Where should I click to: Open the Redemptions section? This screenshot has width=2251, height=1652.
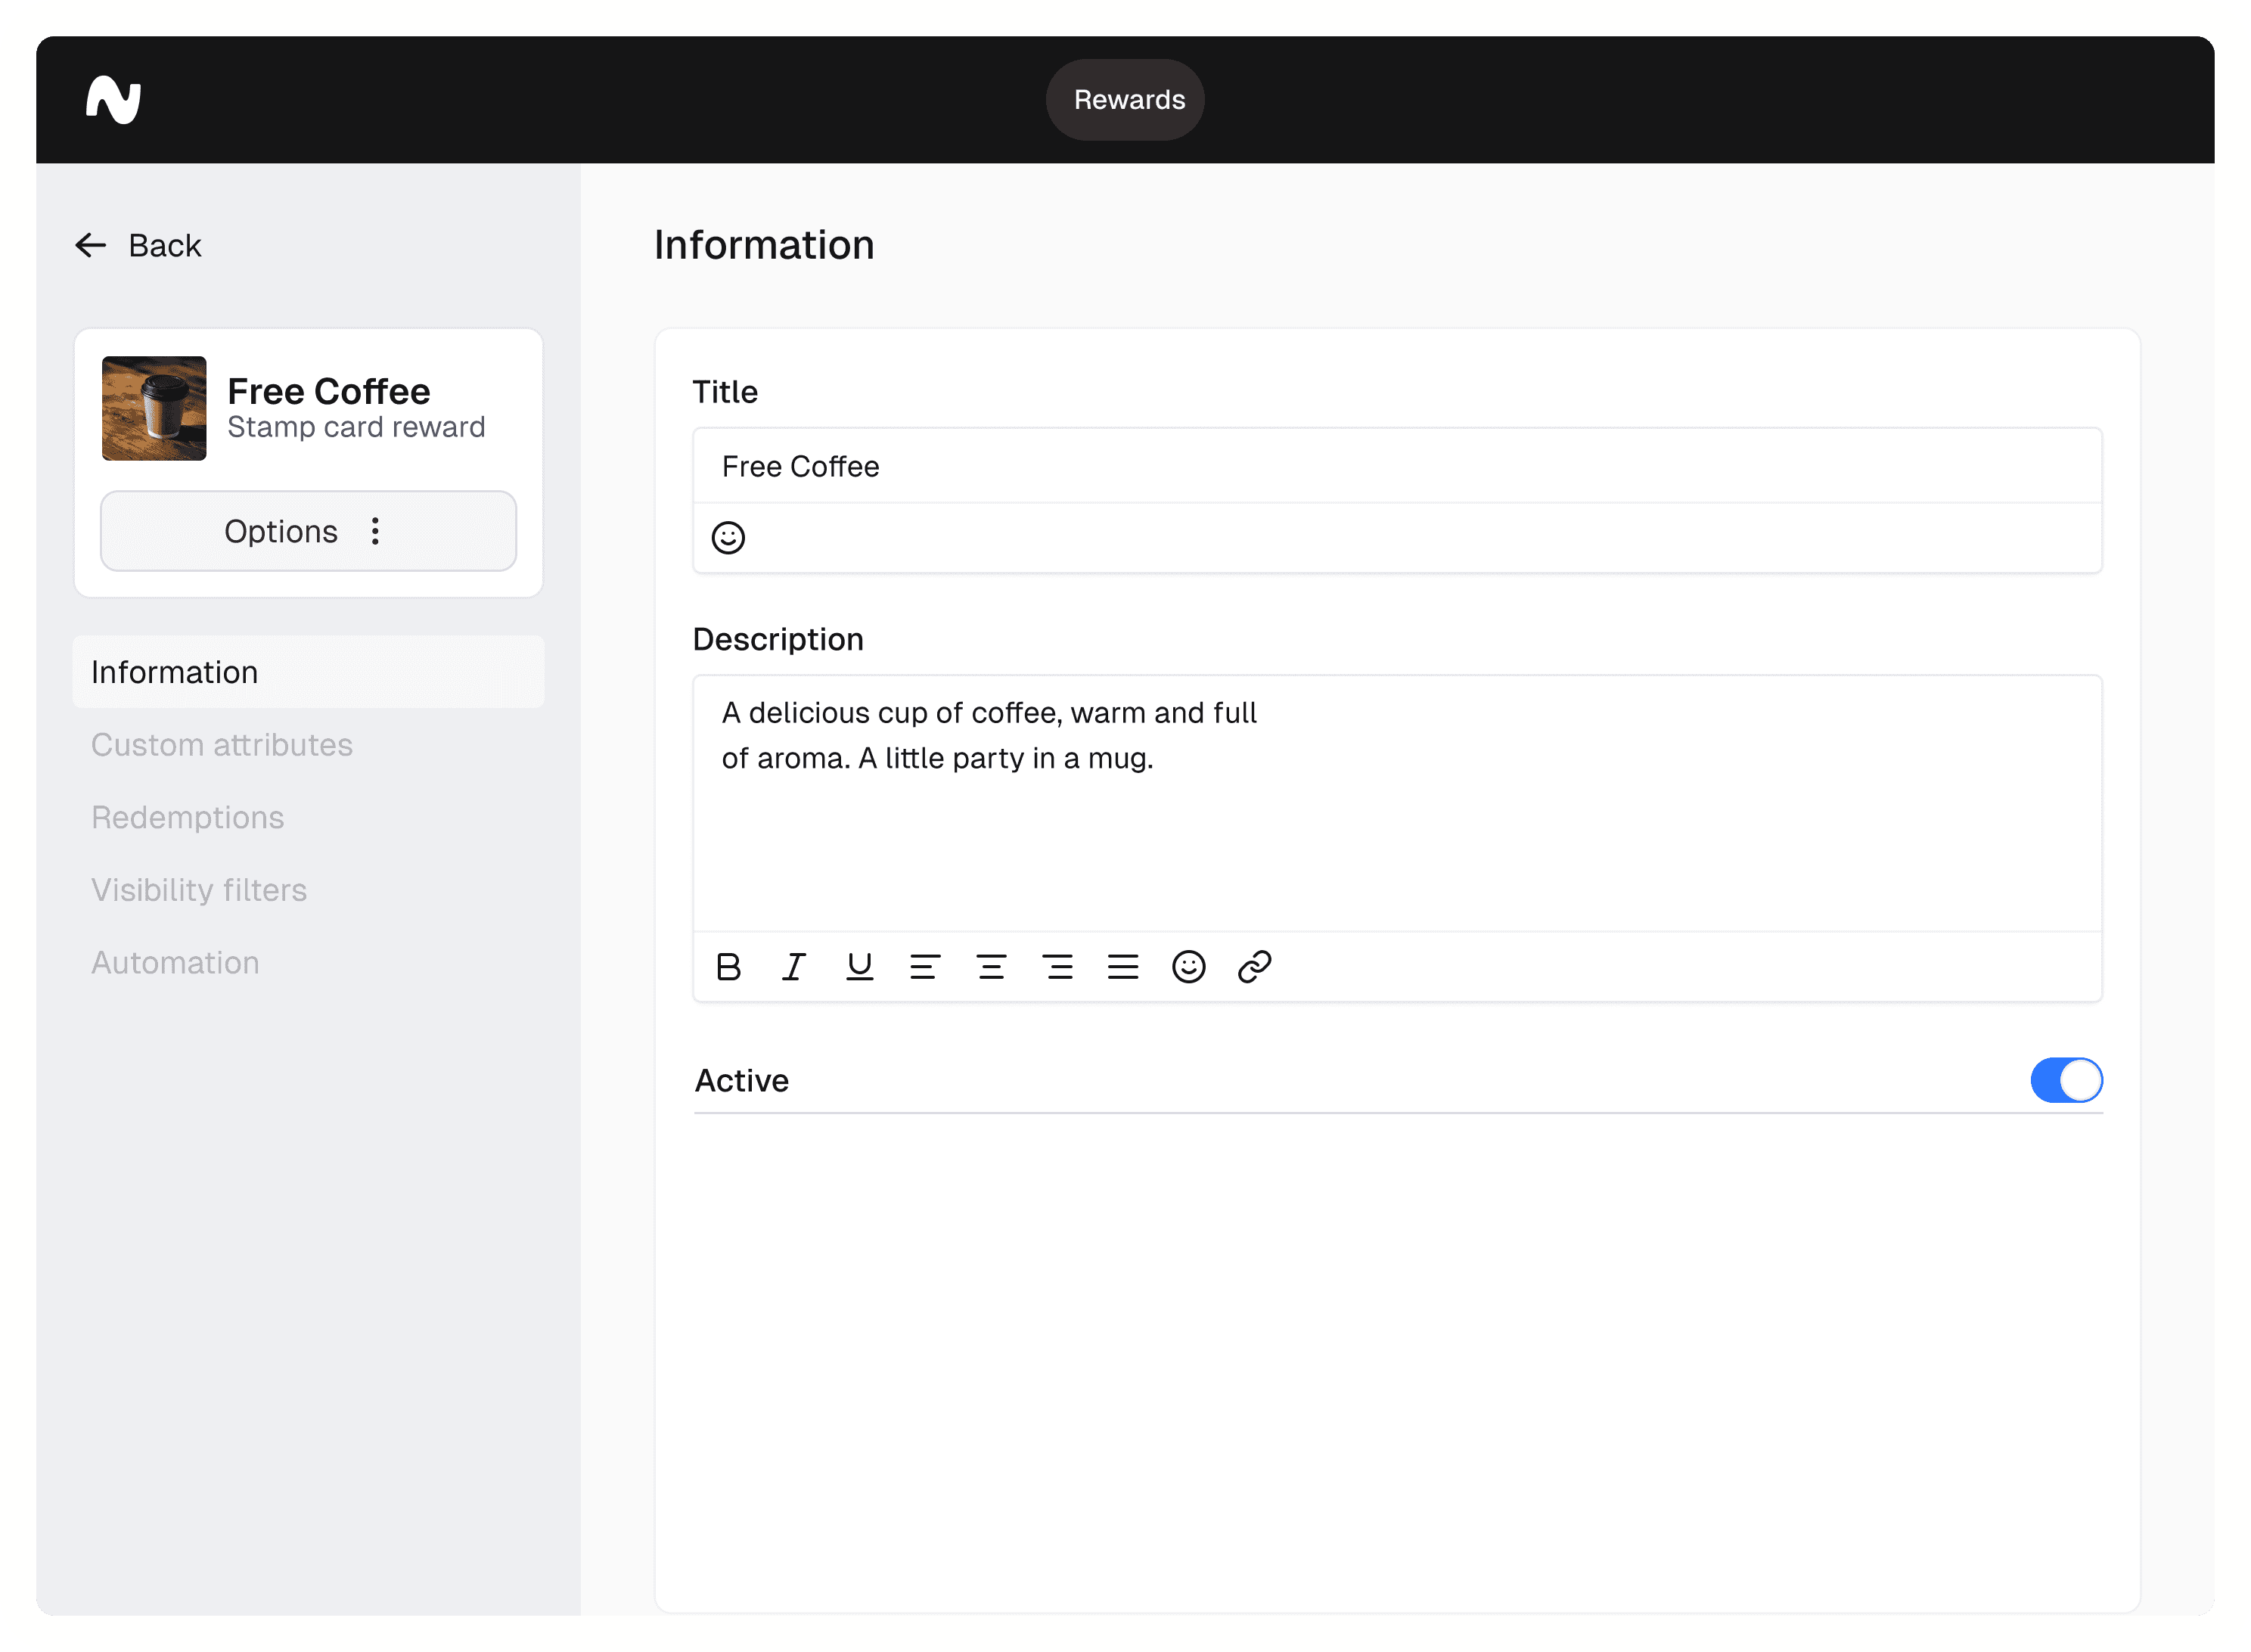[188, 817]
